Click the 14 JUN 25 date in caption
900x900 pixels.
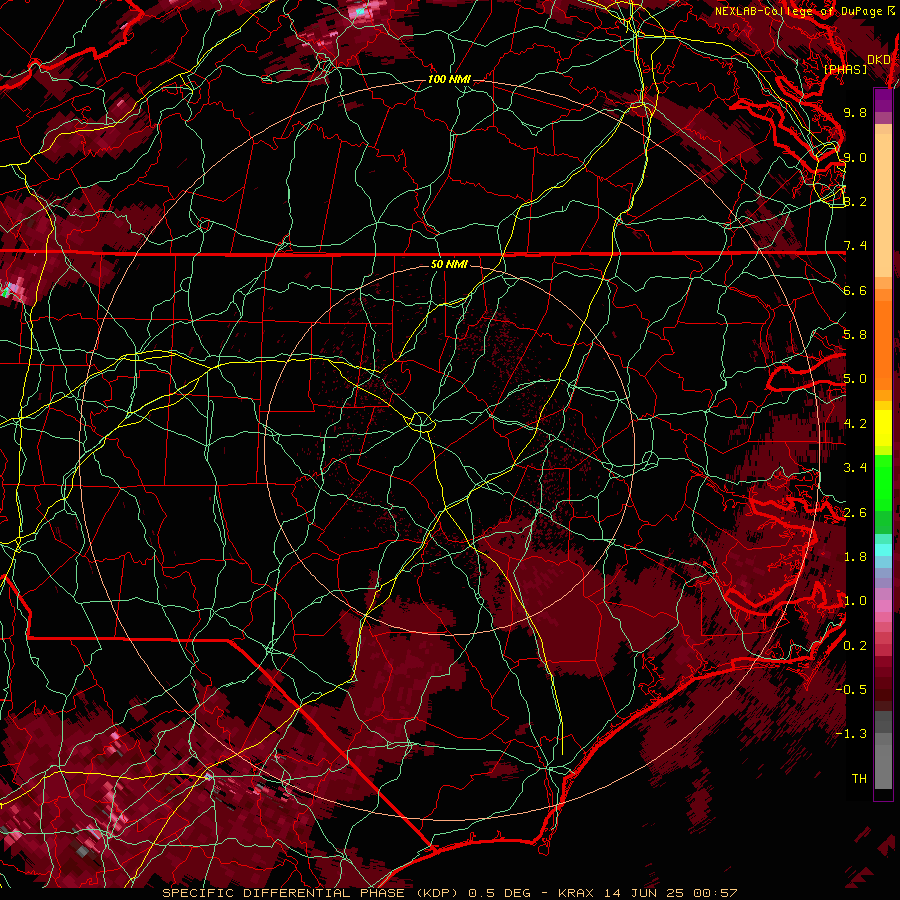645,893
